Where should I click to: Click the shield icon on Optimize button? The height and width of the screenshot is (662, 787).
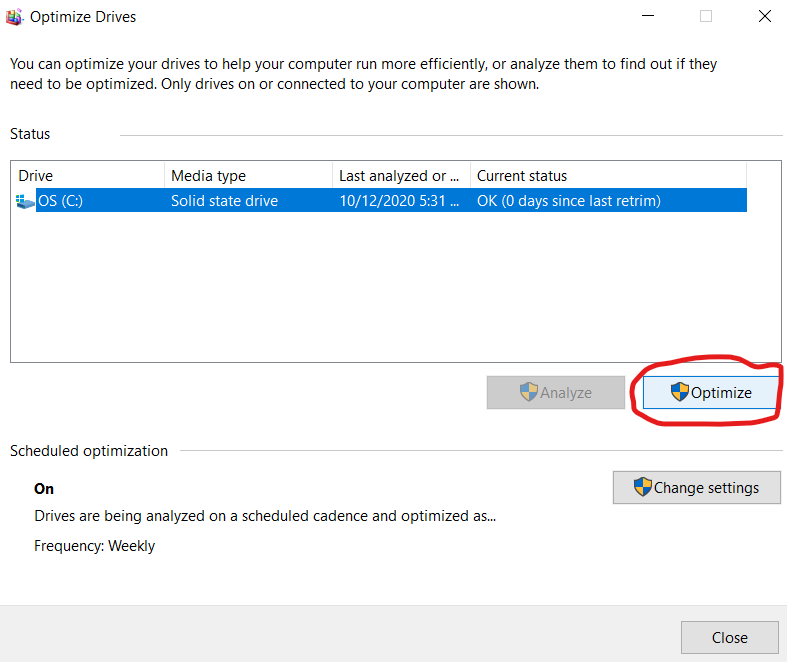[680, 392]
